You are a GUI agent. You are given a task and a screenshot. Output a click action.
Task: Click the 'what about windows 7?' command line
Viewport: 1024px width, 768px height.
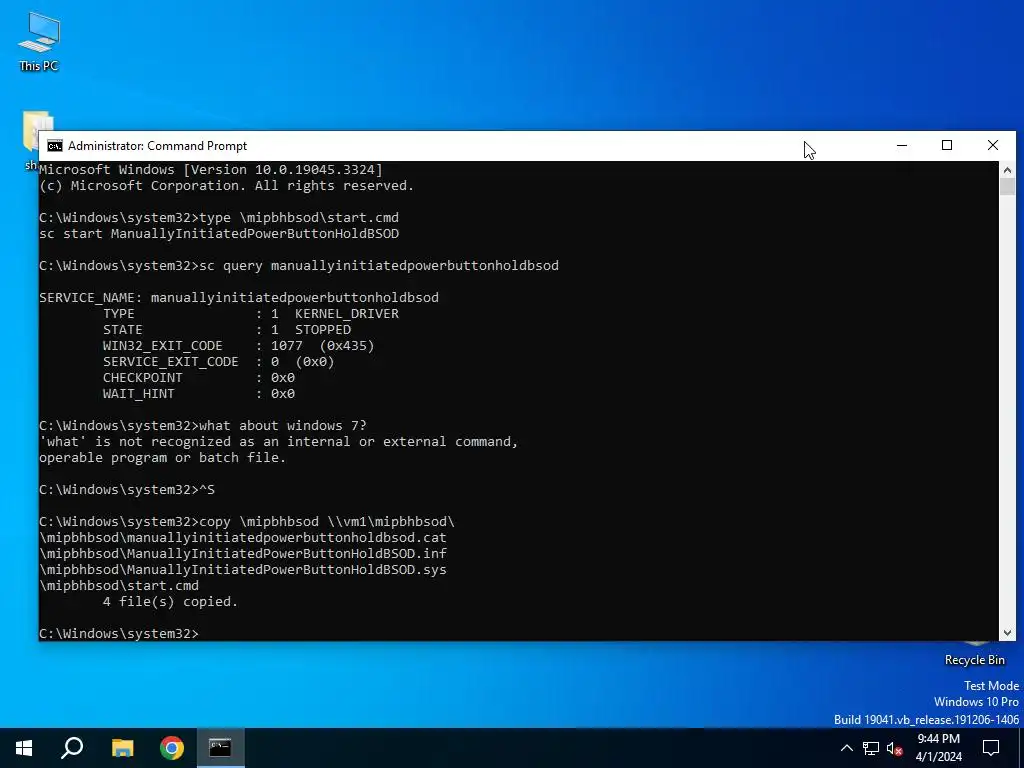click(x=202, y=426)
